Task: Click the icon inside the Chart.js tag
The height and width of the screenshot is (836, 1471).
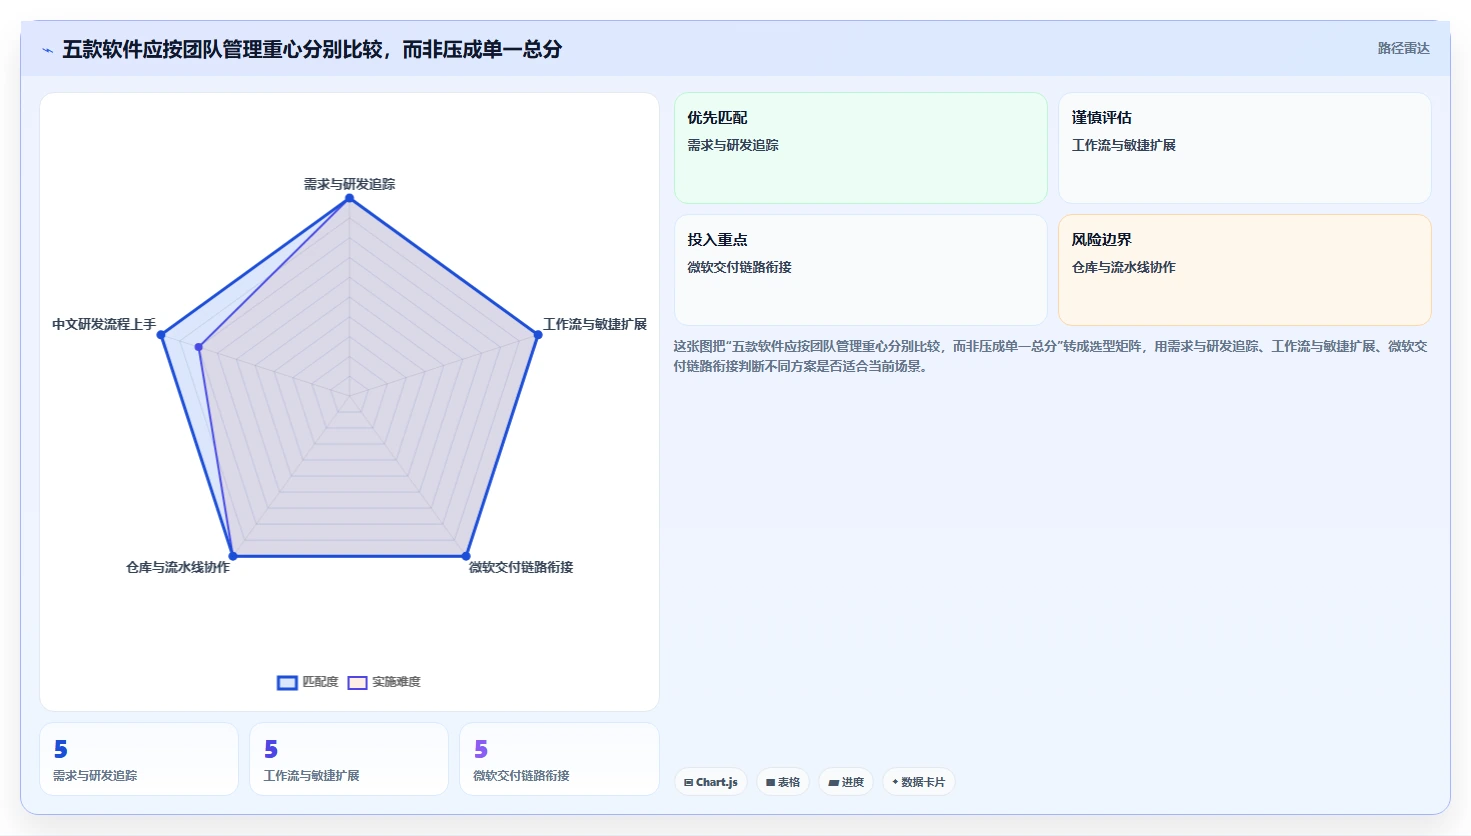Action: [689, 783]
